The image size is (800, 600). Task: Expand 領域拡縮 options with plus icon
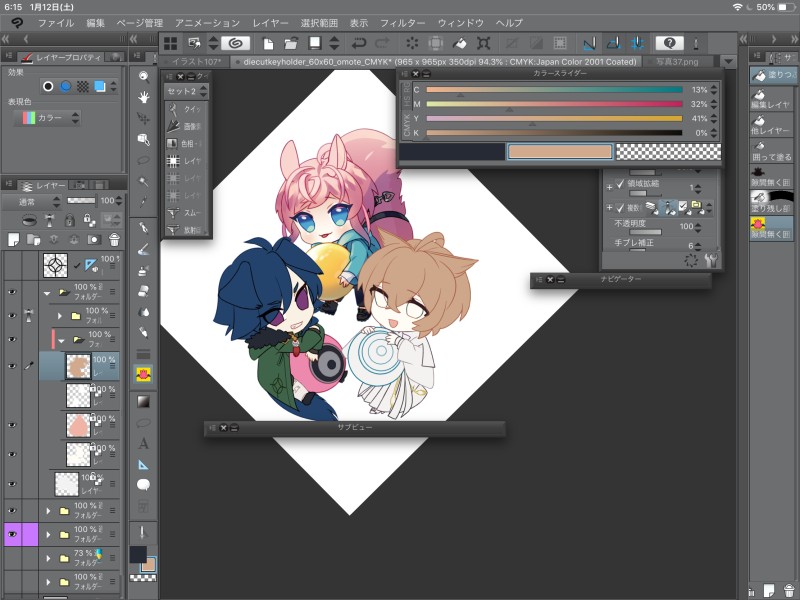609,187
